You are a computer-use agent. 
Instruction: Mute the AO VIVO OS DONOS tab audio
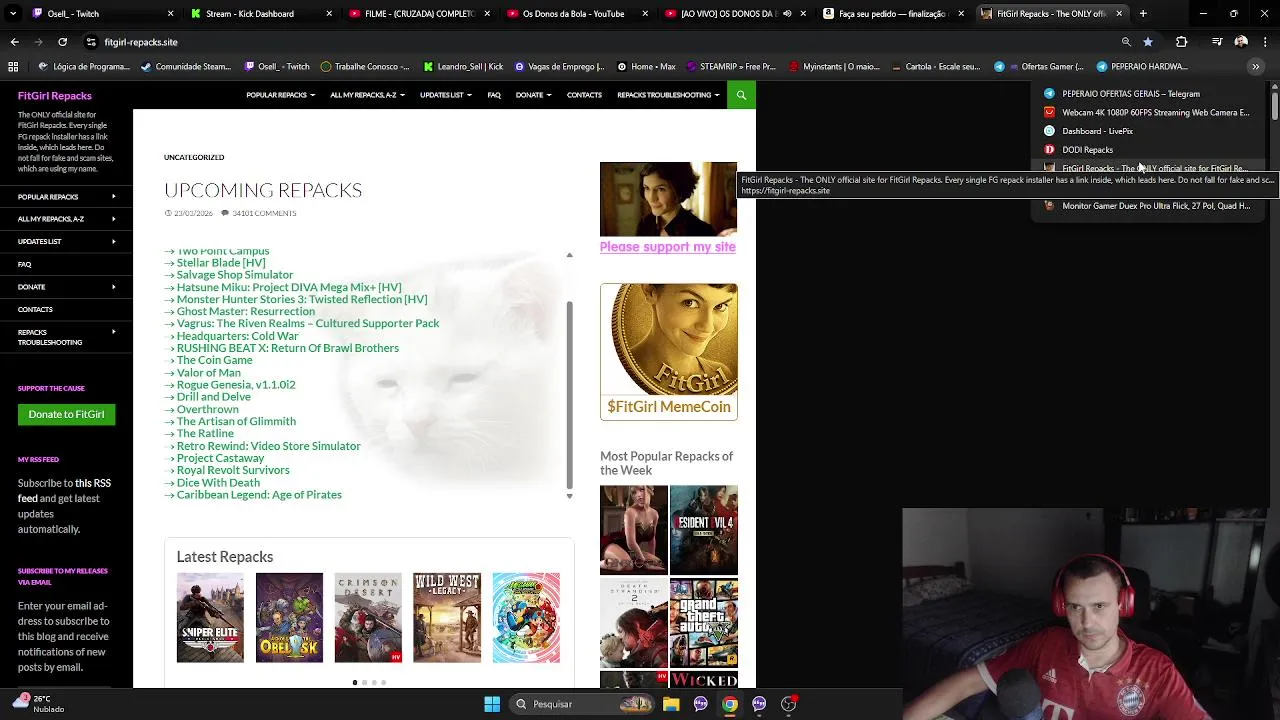point(787,14)
